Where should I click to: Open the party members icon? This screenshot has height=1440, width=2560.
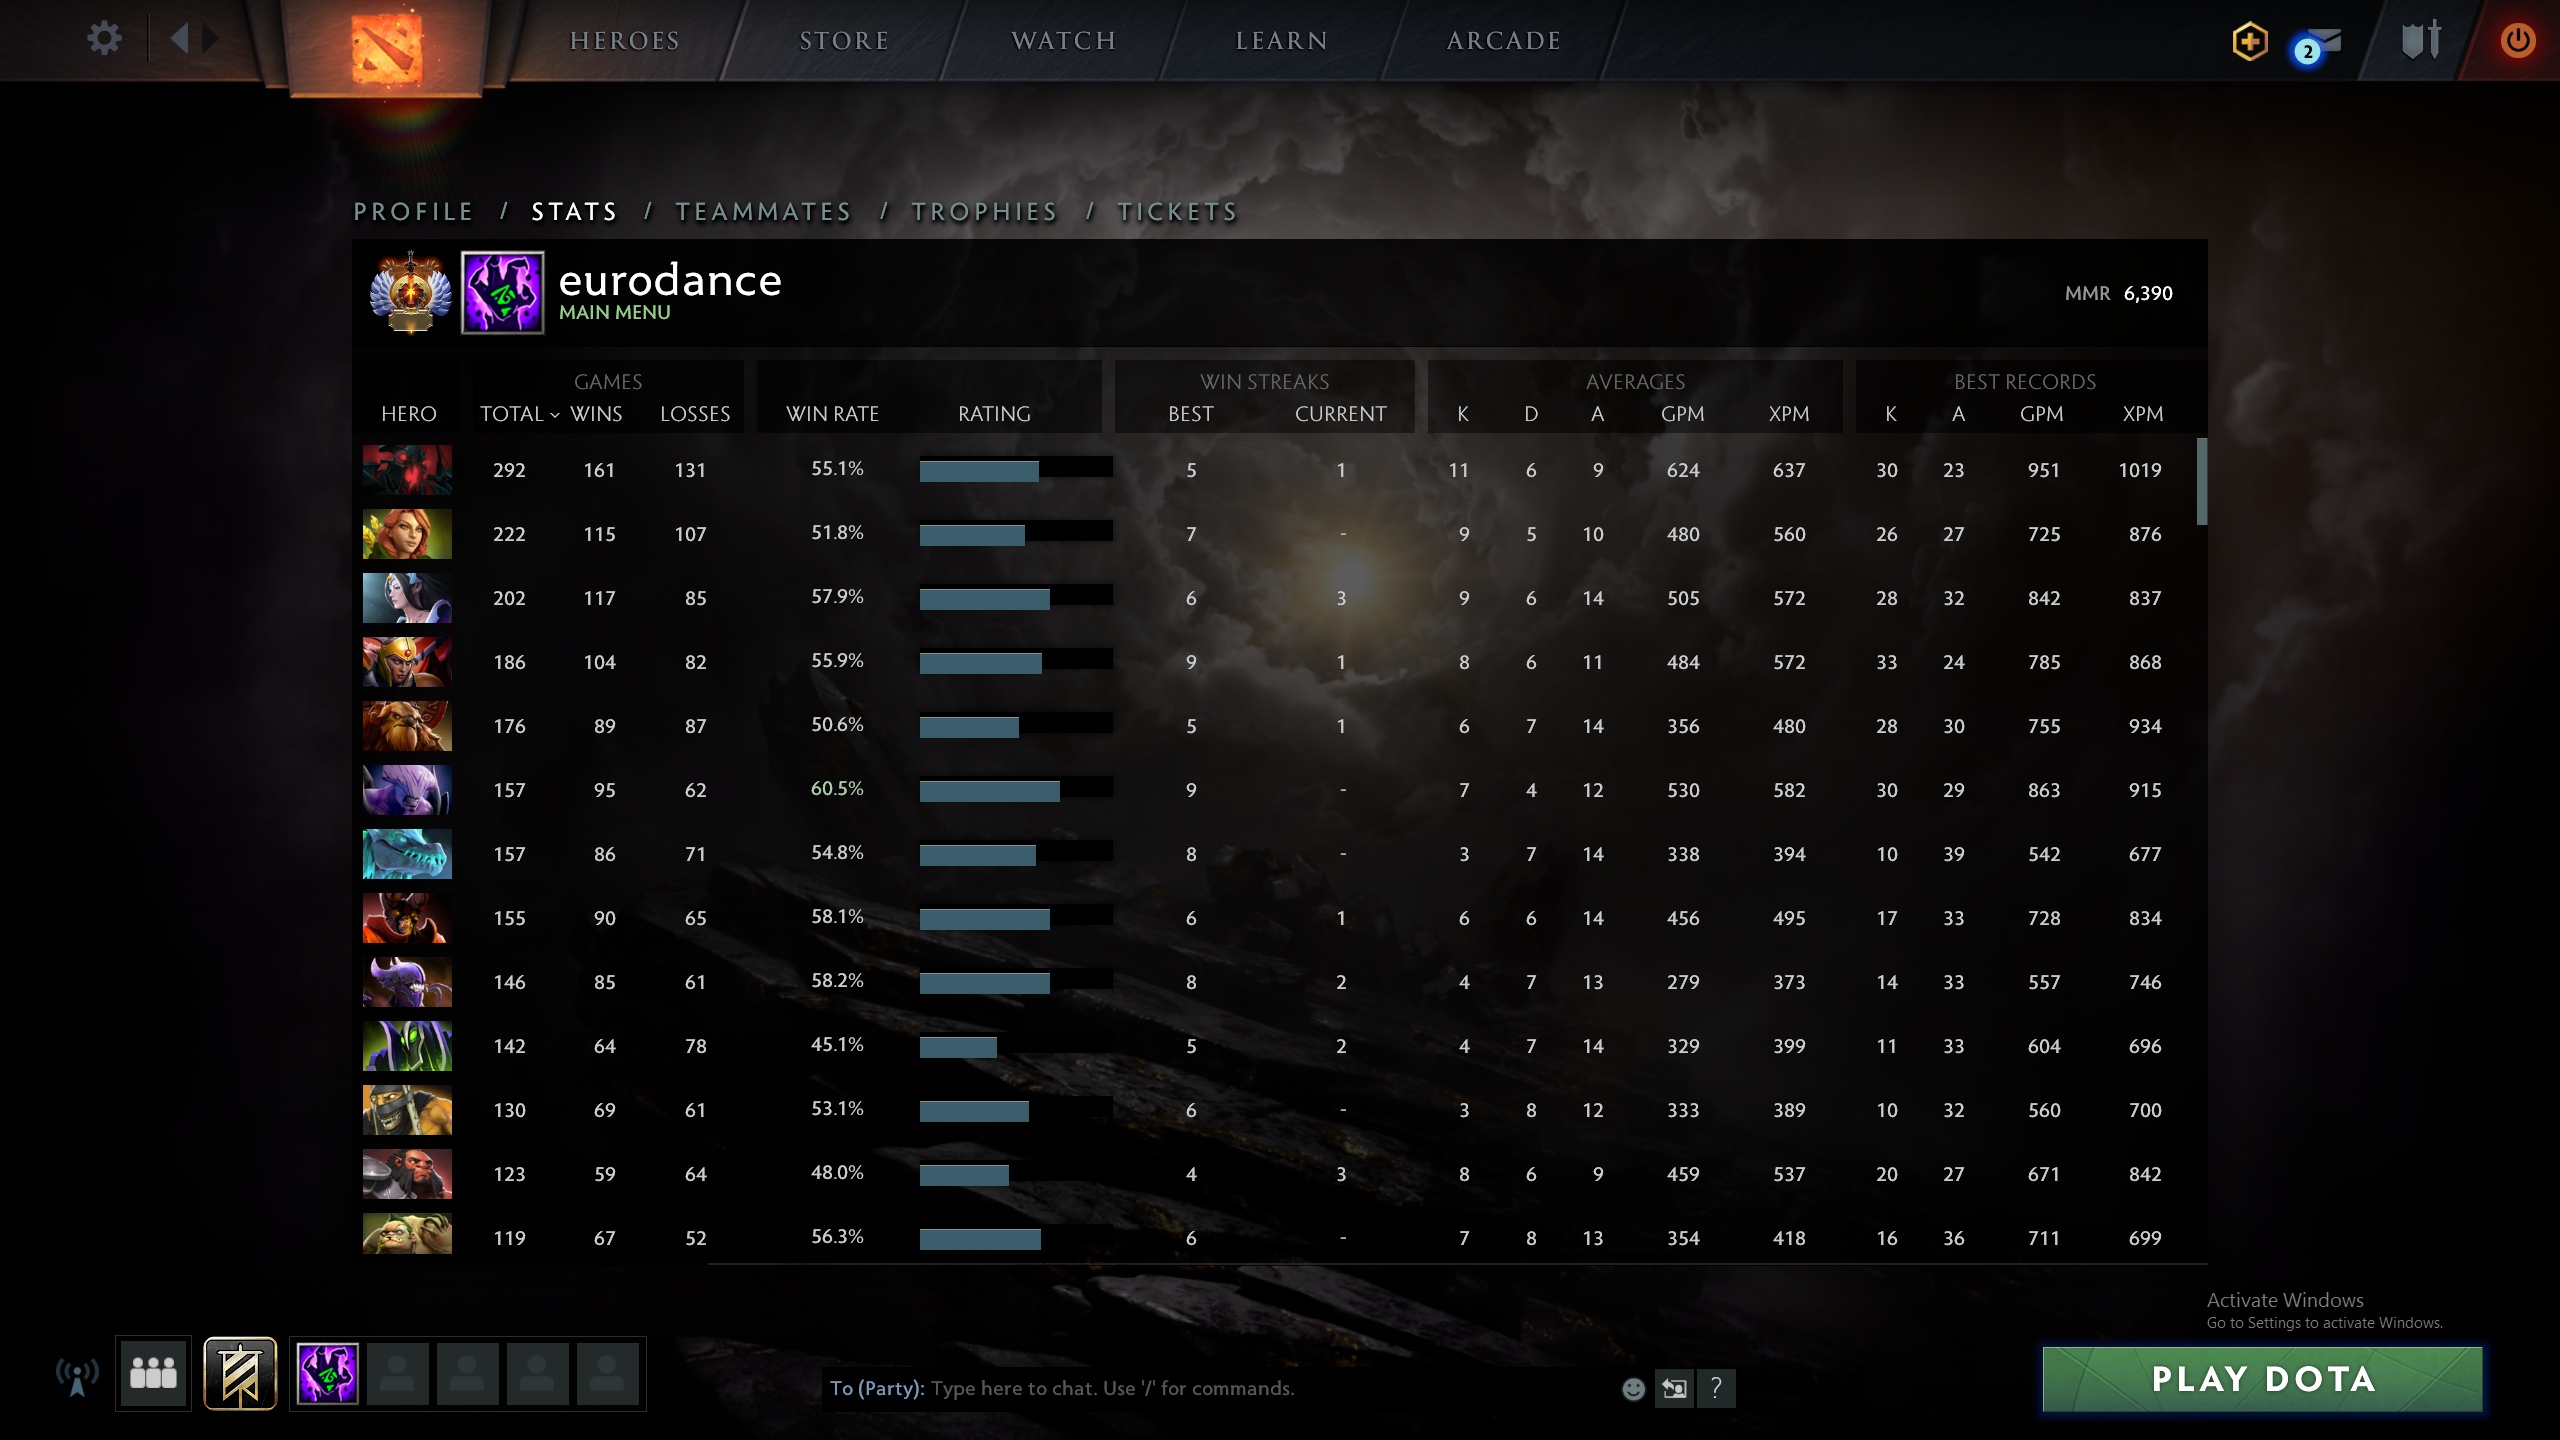(x=153, y=1373)
